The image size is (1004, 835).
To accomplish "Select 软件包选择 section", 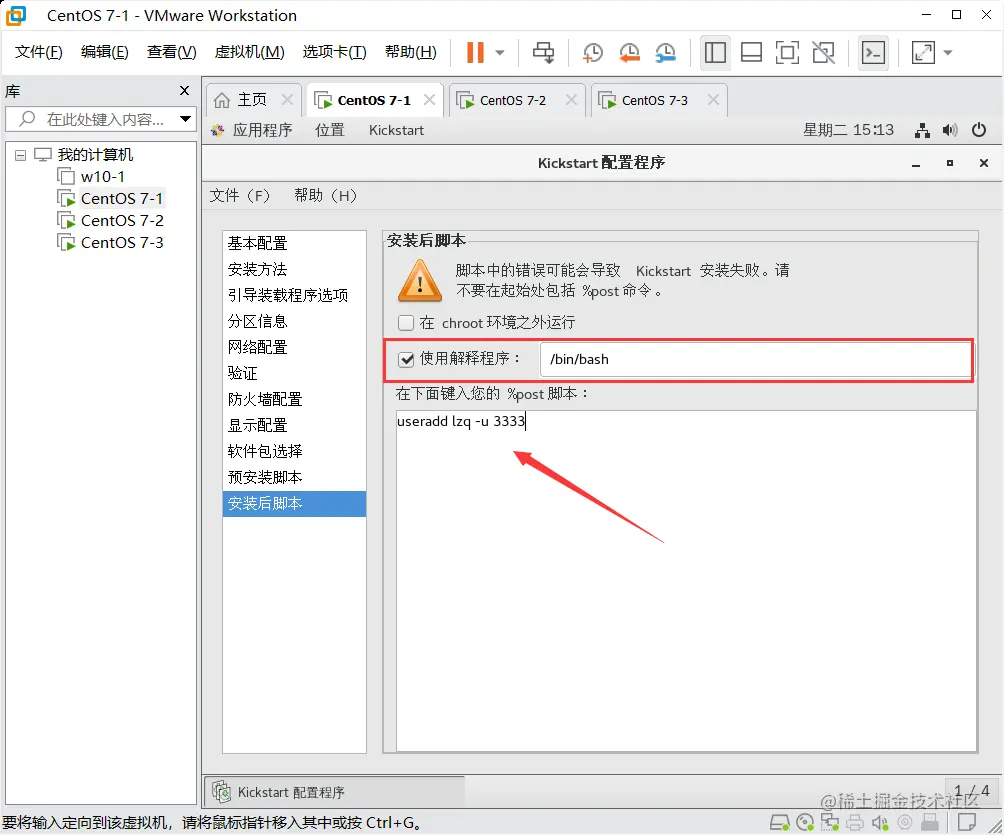I will pyautogui.click(x=295, y=451).
